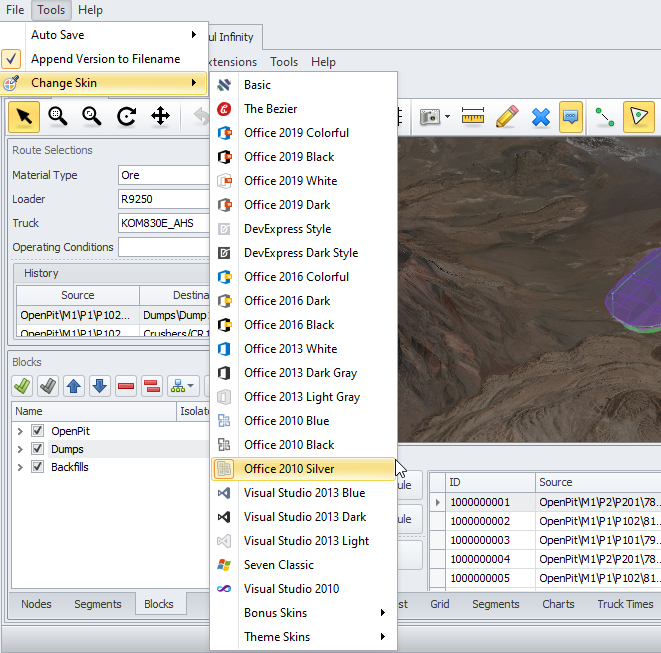Screen dimensions: 661x653
Task: Click the ID column header
Action: pos(491,482)
